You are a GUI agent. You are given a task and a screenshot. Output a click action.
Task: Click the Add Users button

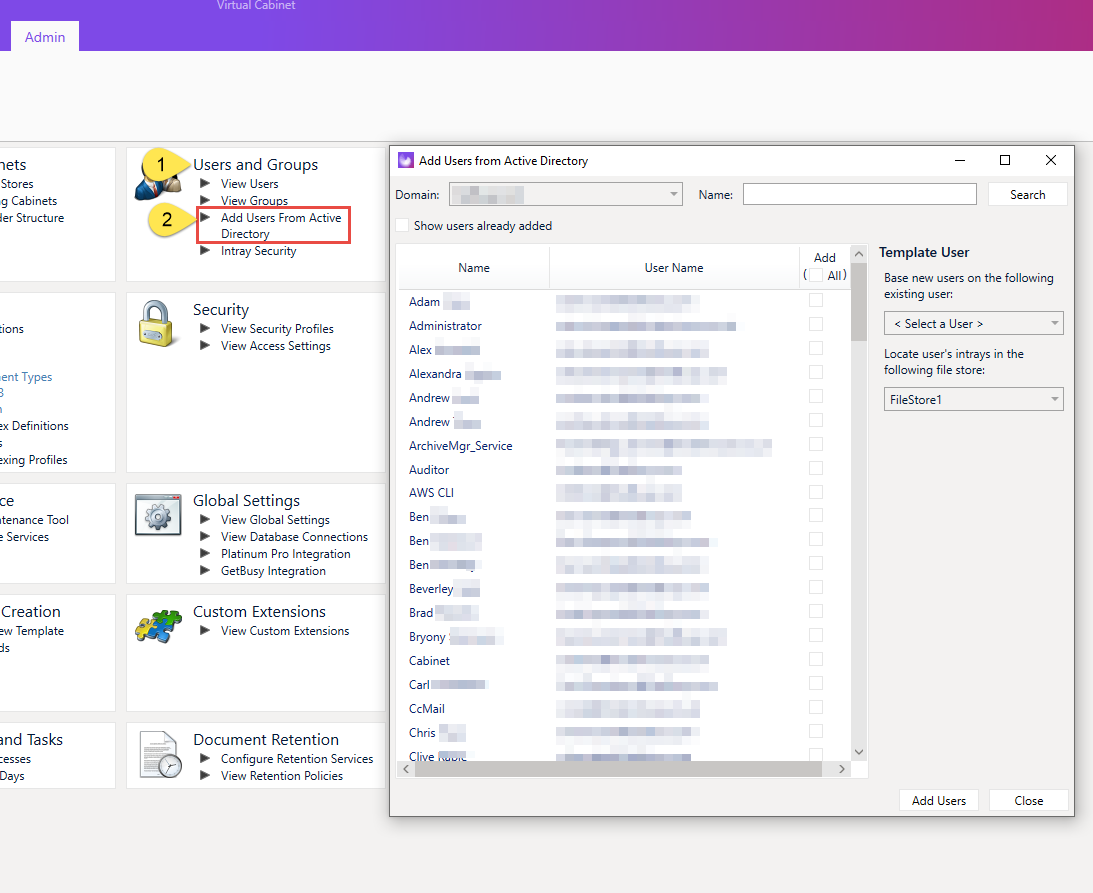pos(938,800)
